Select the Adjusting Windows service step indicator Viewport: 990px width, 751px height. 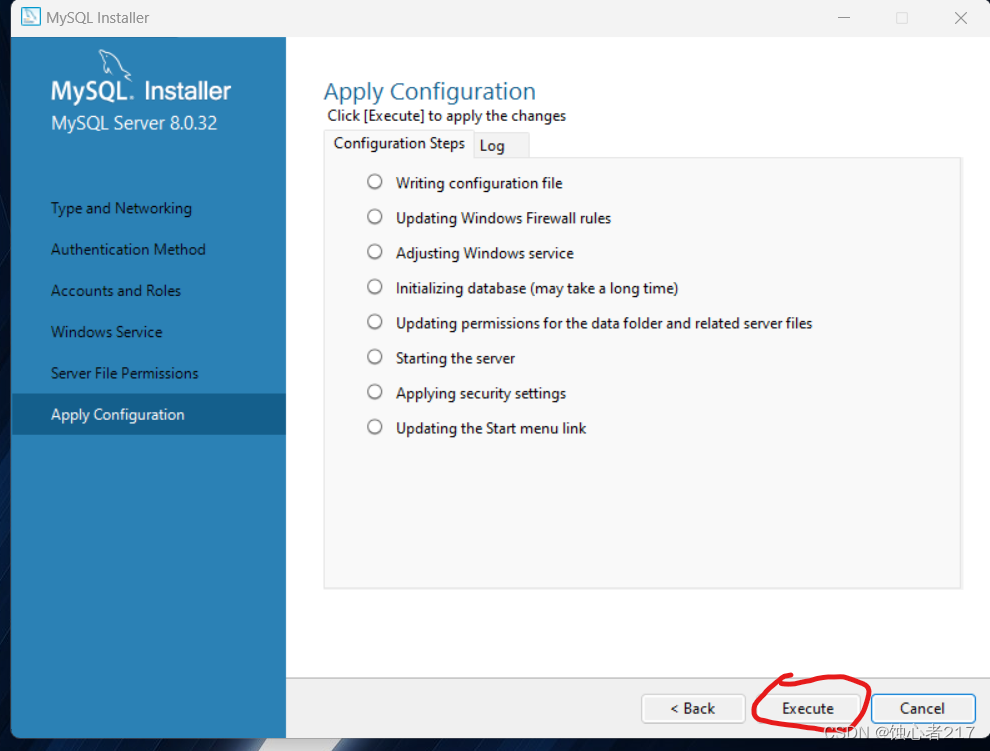click(374, 252)
